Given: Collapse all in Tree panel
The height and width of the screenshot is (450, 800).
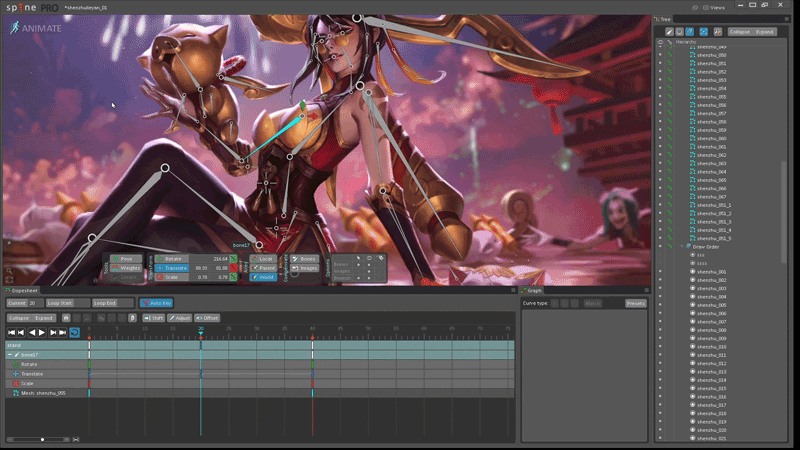Looking at the screenshot, I should (x=739, y=32).
